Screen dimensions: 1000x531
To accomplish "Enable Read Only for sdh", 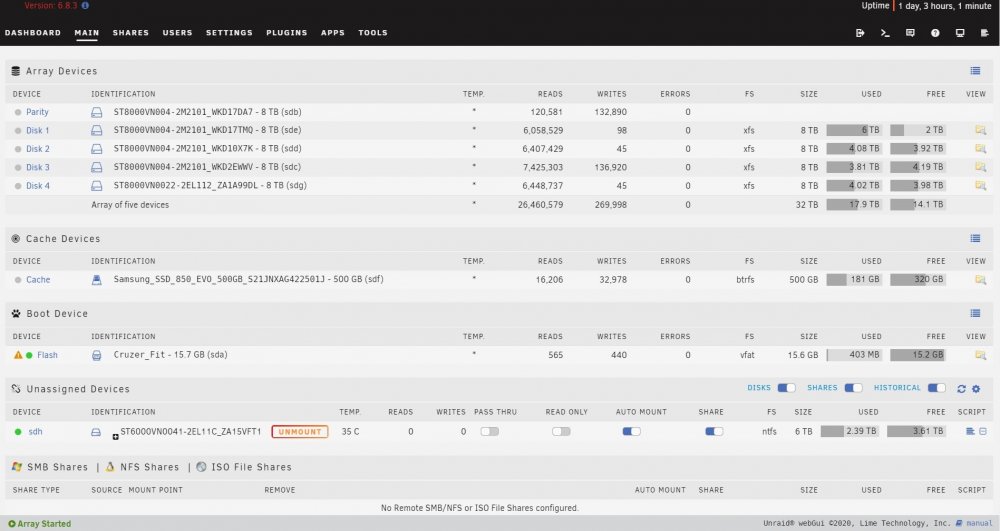I will [x=561, y=432].
